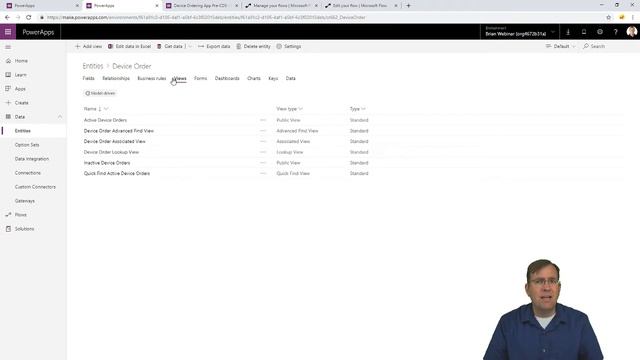Screen dimensions: 640x360
Task: Open Inactive Device Orders view
Action: click(x=107, y=163)
